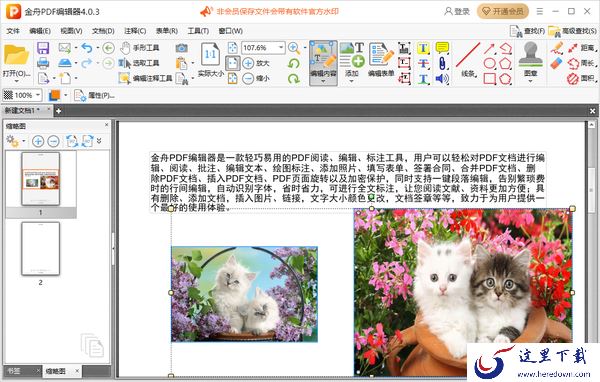Enlarge thumbnails with plus circle icon

click(38, 141)
